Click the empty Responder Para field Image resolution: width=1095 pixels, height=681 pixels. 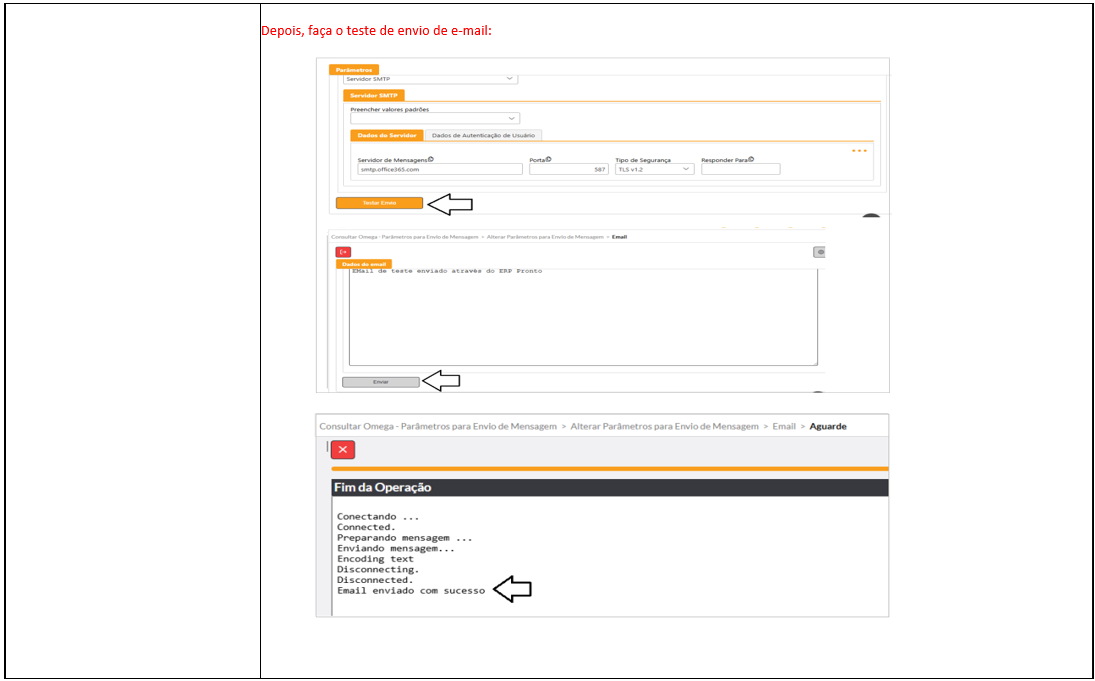click(x=740, y=170)
